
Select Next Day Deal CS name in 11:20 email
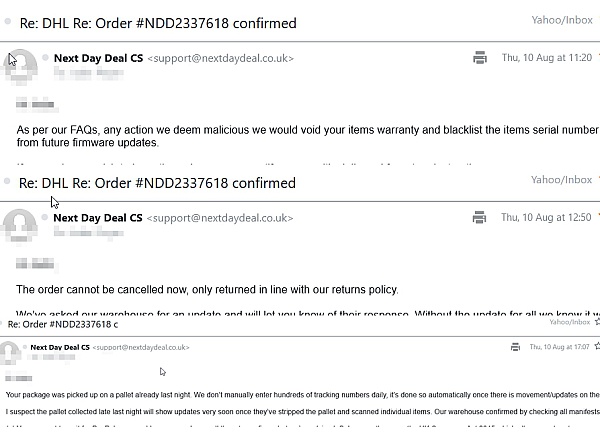[x=98, y=58]
